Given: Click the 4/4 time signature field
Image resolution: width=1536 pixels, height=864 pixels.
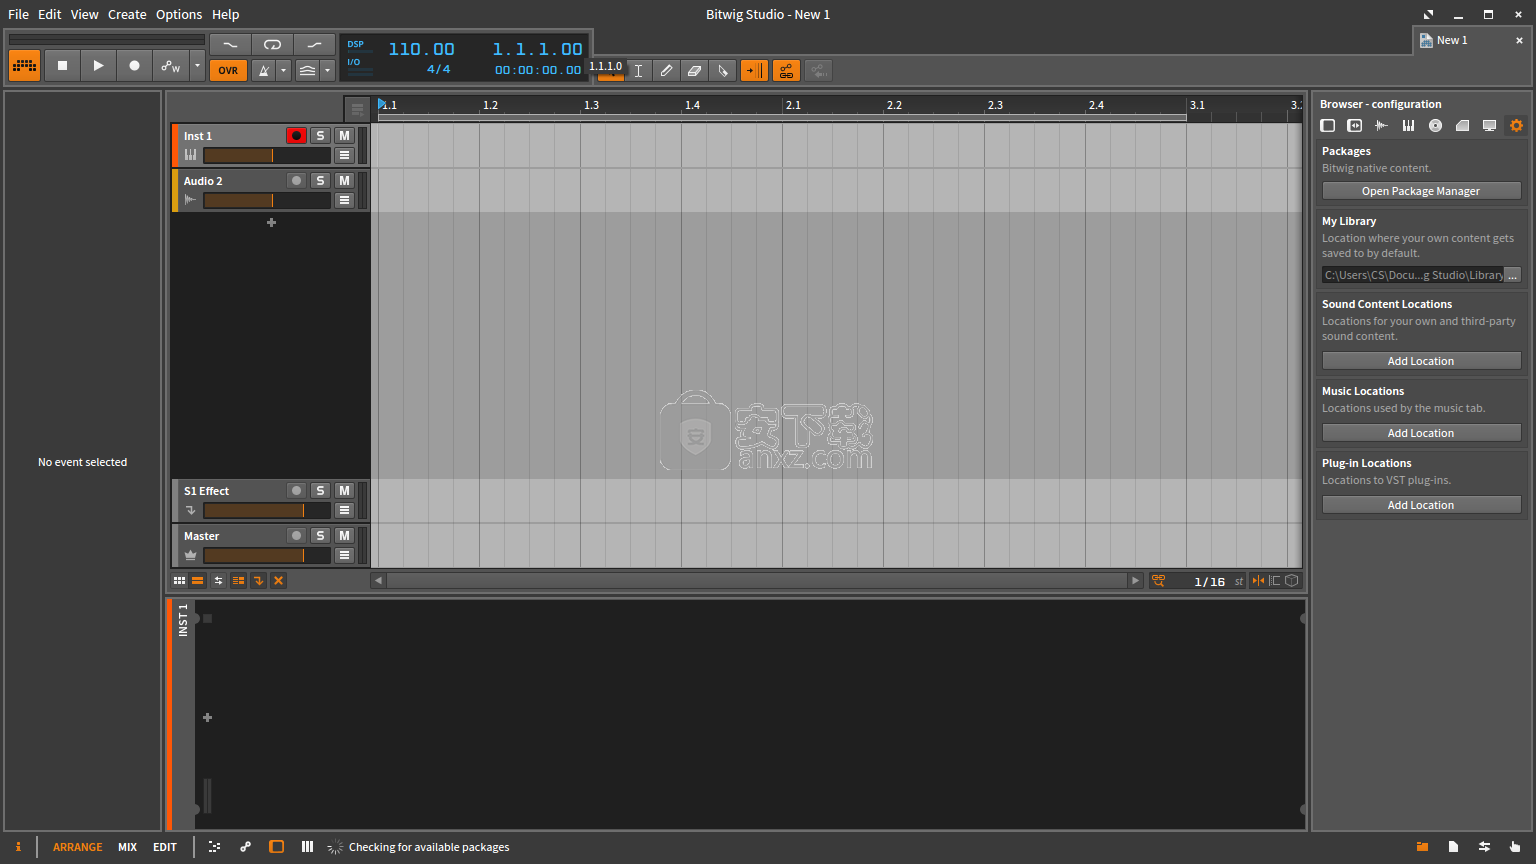Looking at the screenshot, I should 438,70.
